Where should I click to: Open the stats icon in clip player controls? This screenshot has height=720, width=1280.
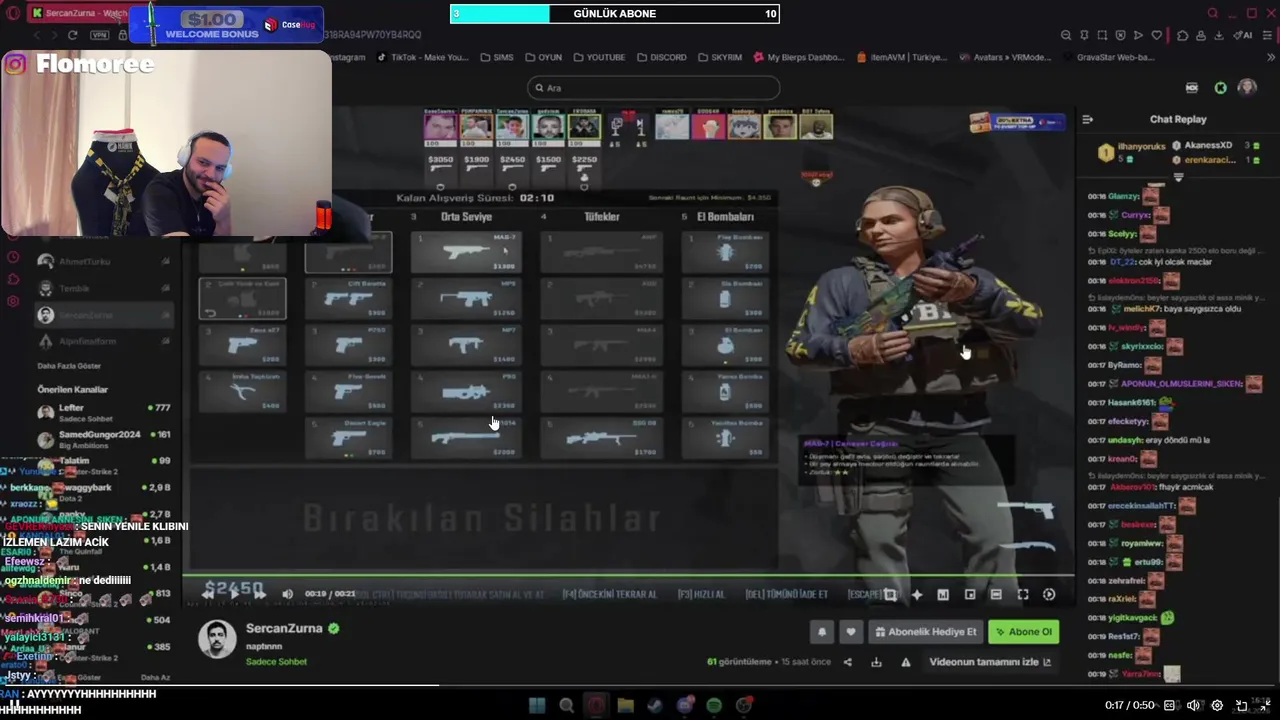coord(943,594)
